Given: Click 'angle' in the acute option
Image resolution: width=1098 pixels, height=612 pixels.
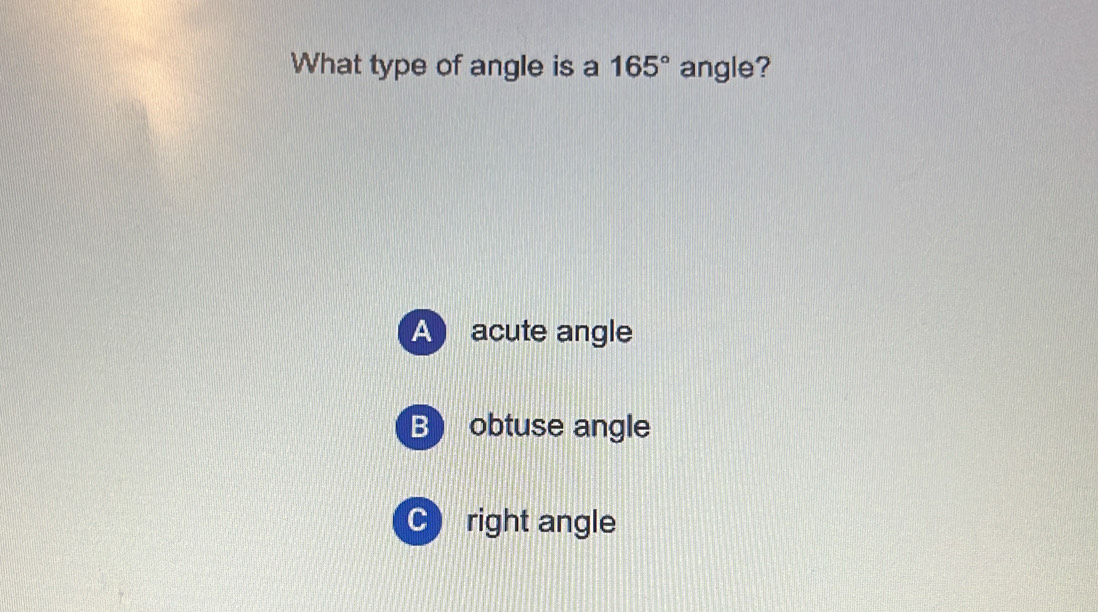Looking at the screenshot, I should [594, 332].
